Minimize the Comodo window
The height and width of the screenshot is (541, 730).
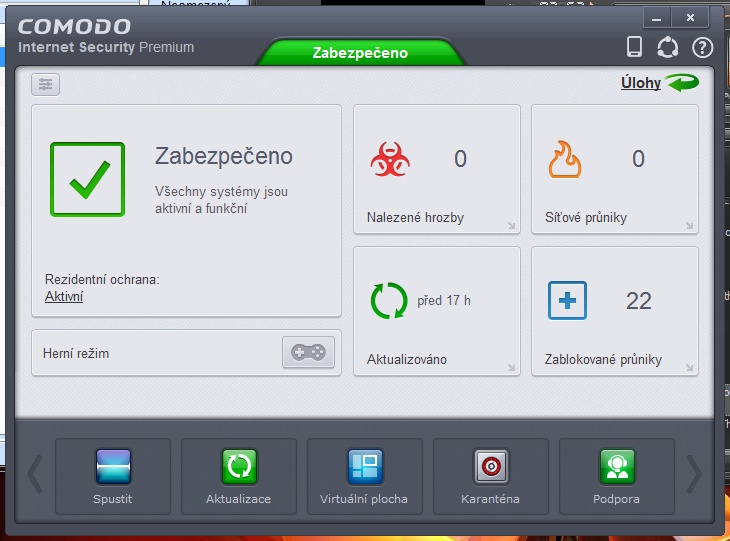[x=656, y=18]
